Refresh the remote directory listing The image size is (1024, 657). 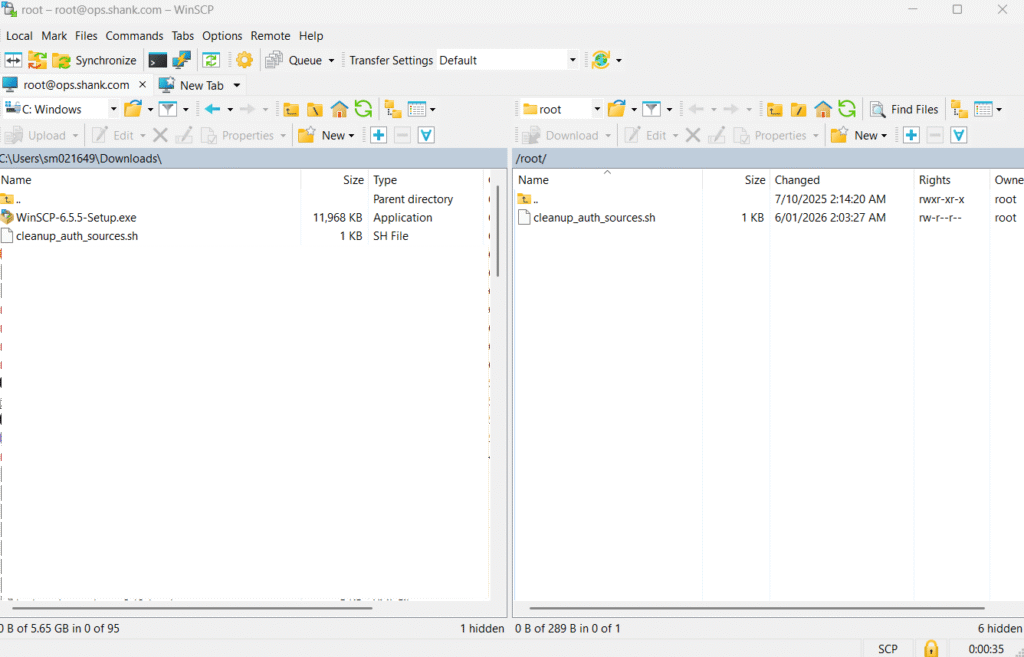pos(845,108)
